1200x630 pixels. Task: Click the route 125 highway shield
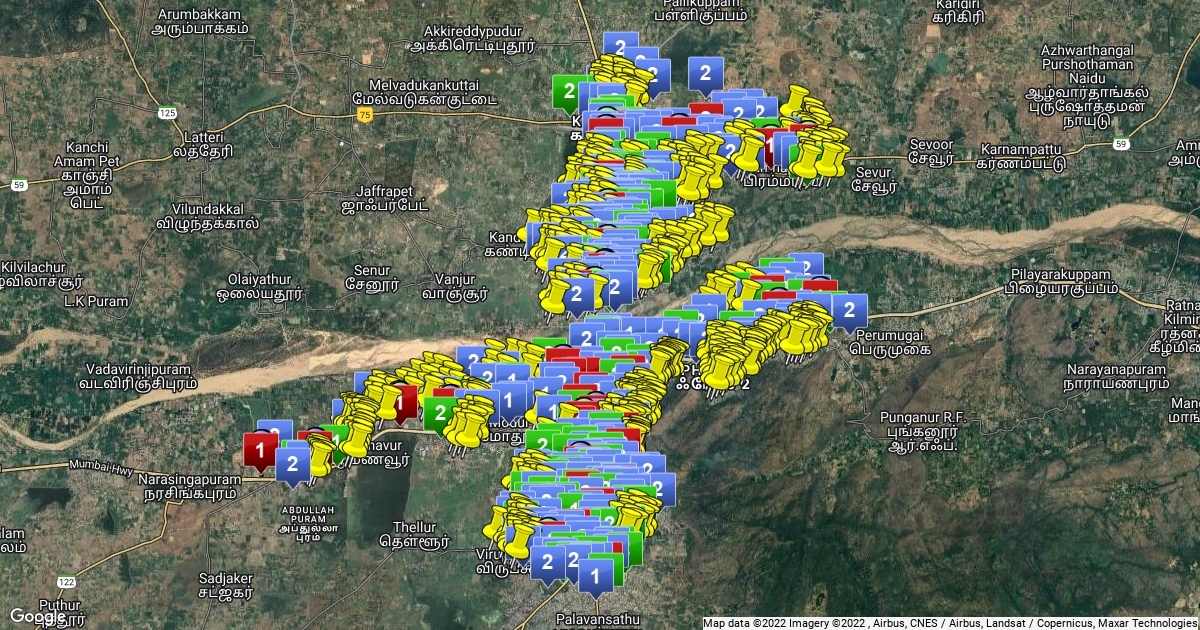pos(169,114)
